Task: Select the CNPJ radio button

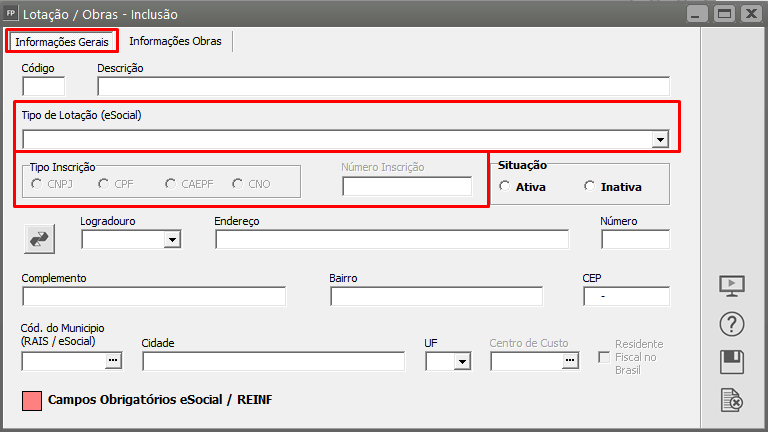Action: tap(36, 184)
